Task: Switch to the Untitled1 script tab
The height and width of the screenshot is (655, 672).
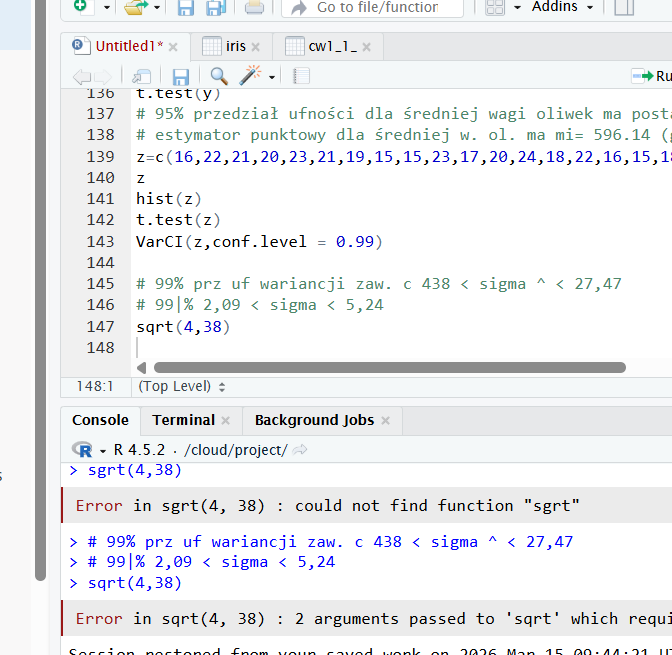Action: click(124, 46)
